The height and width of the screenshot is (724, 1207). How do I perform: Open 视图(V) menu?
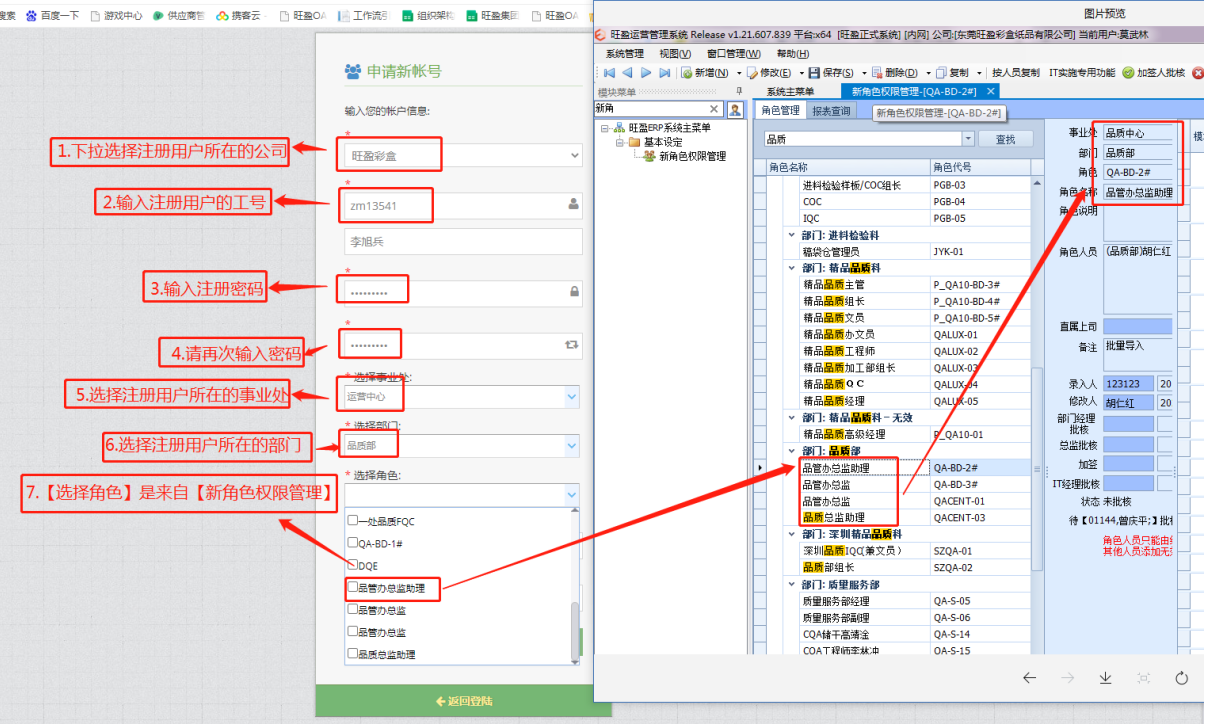675,54
